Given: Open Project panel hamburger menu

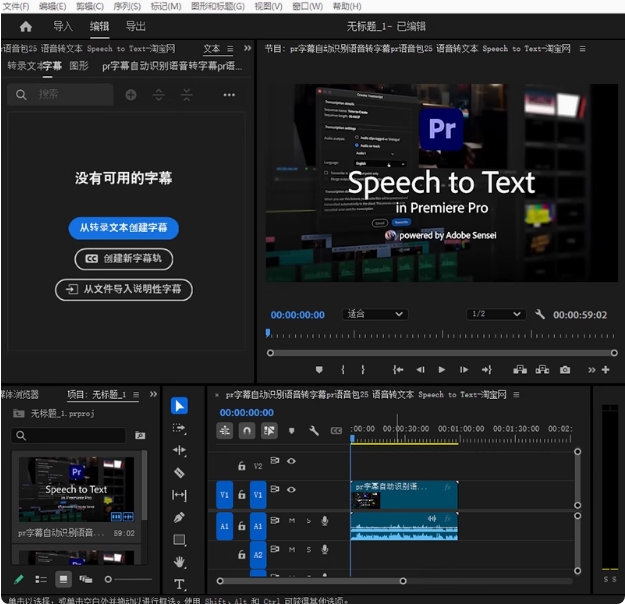Looking at the screenshot, I should (x=136, y=395).
